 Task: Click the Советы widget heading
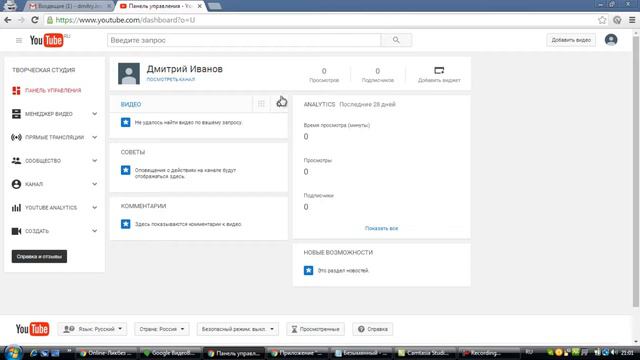pyautogui.click(x=133, y=152)
